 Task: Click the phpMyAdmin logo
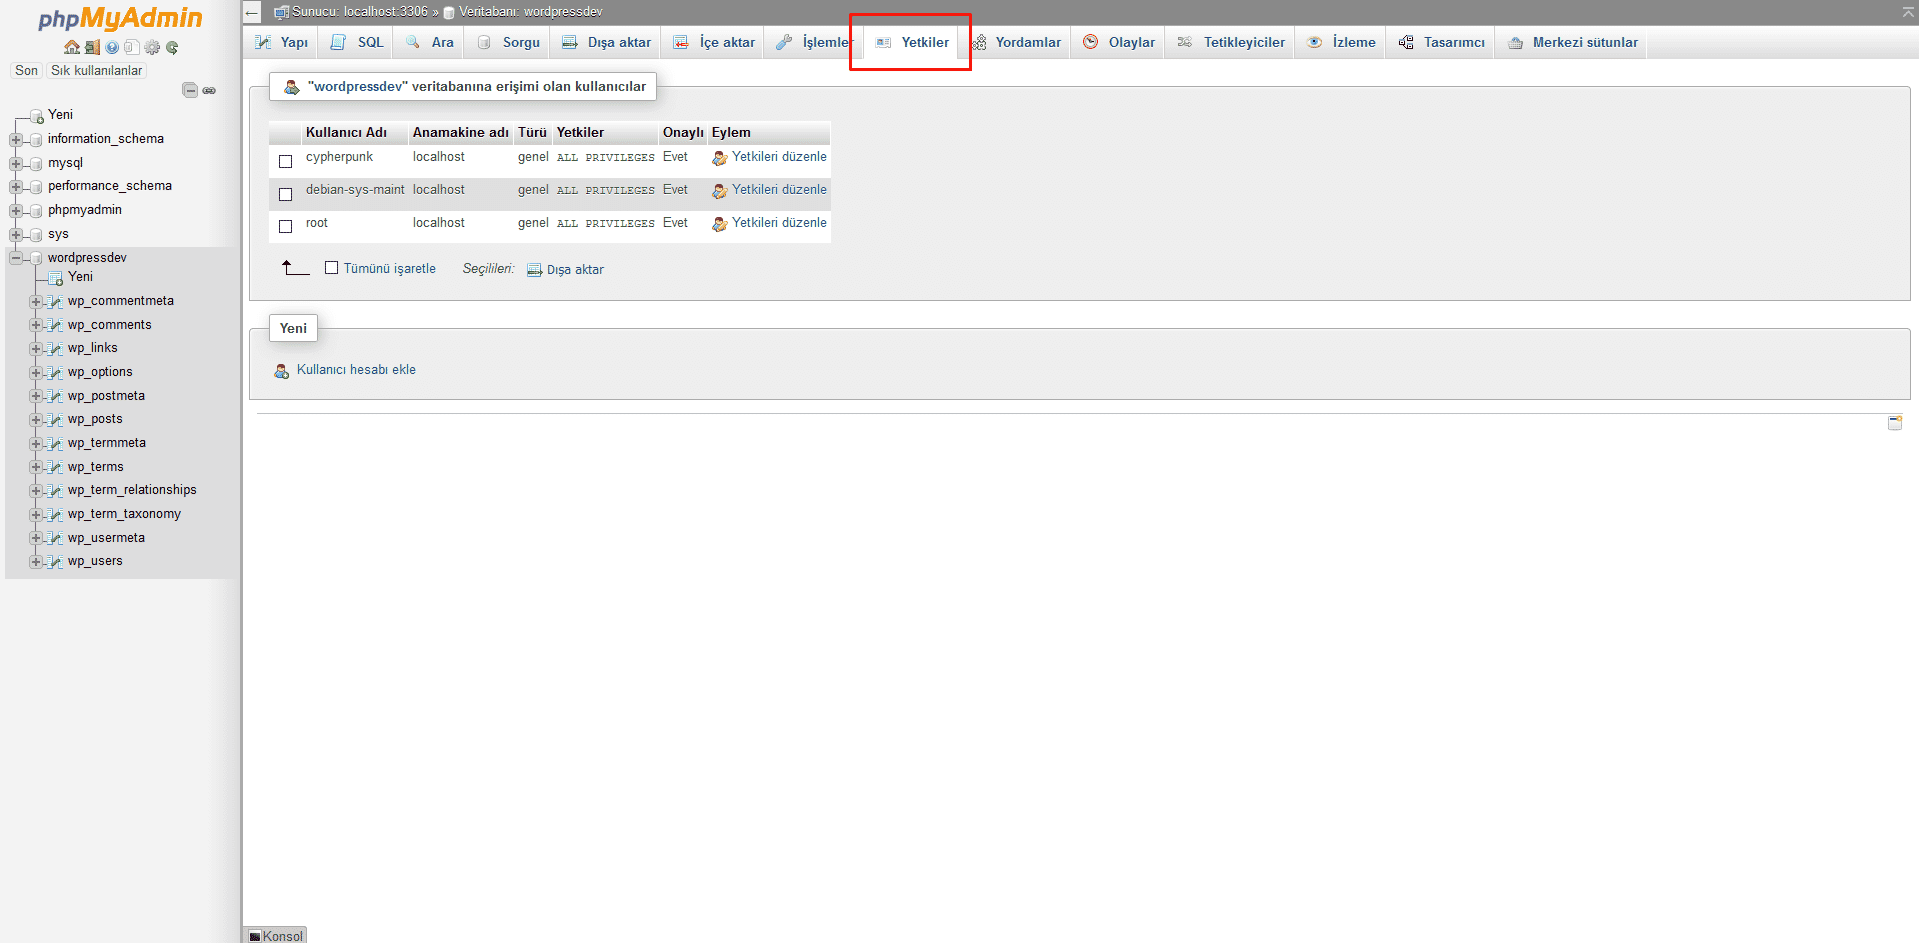(x=120, y=18)
